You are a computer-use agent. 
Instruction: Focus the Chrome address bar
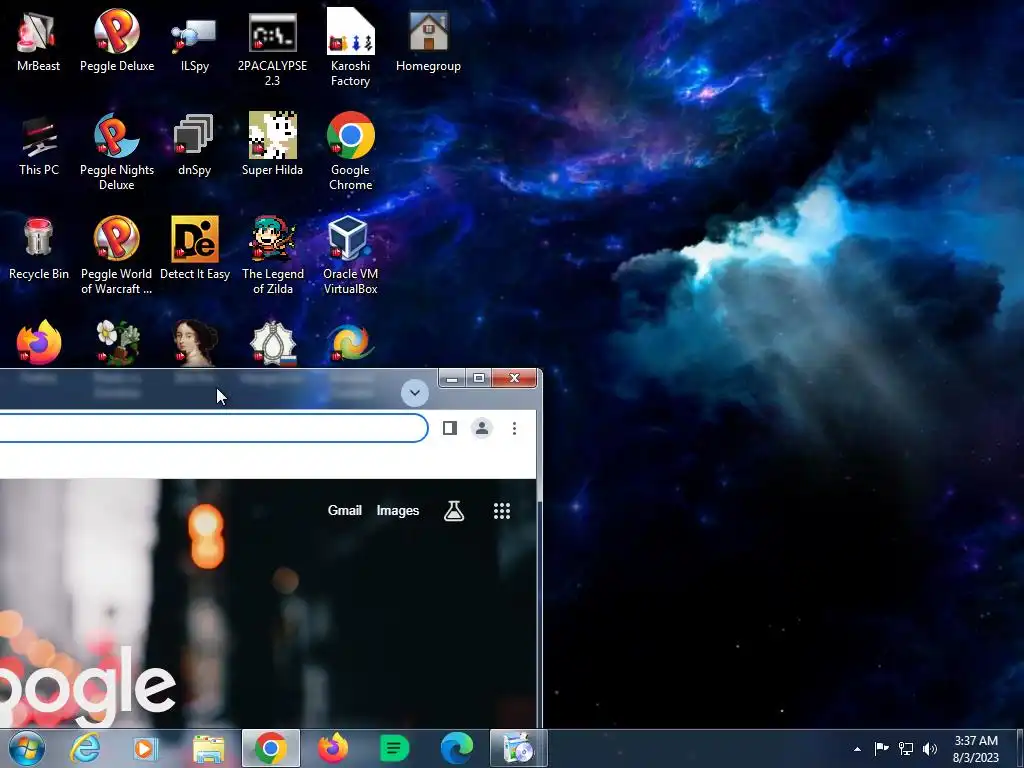point(213,428)
